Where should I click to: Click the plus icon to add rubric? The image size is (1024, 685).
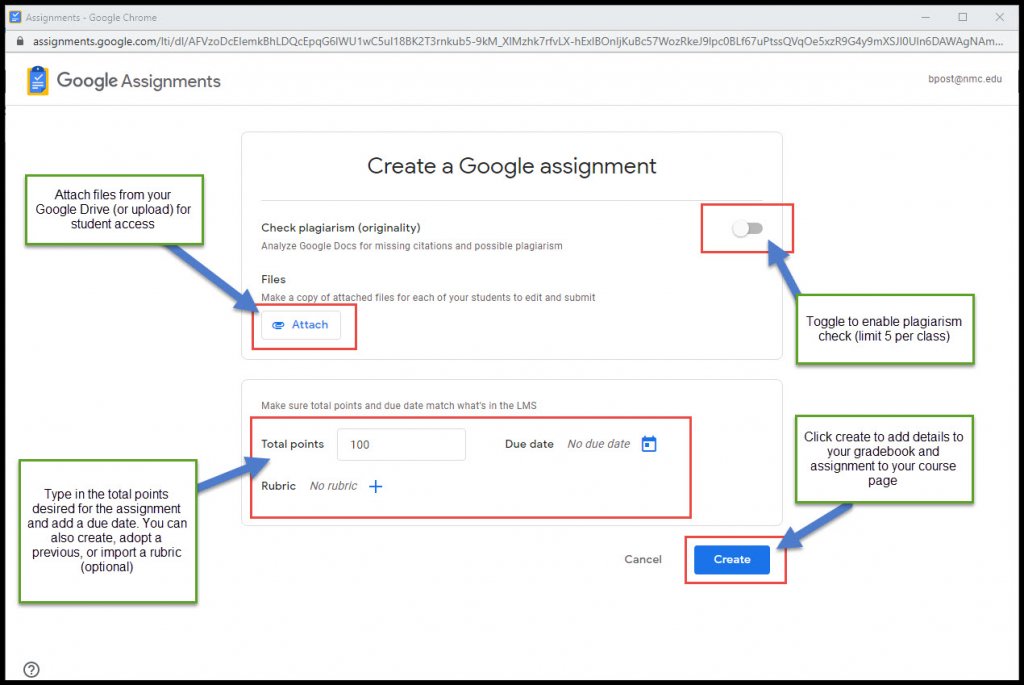pyautogui.click(x=376, y=487)
